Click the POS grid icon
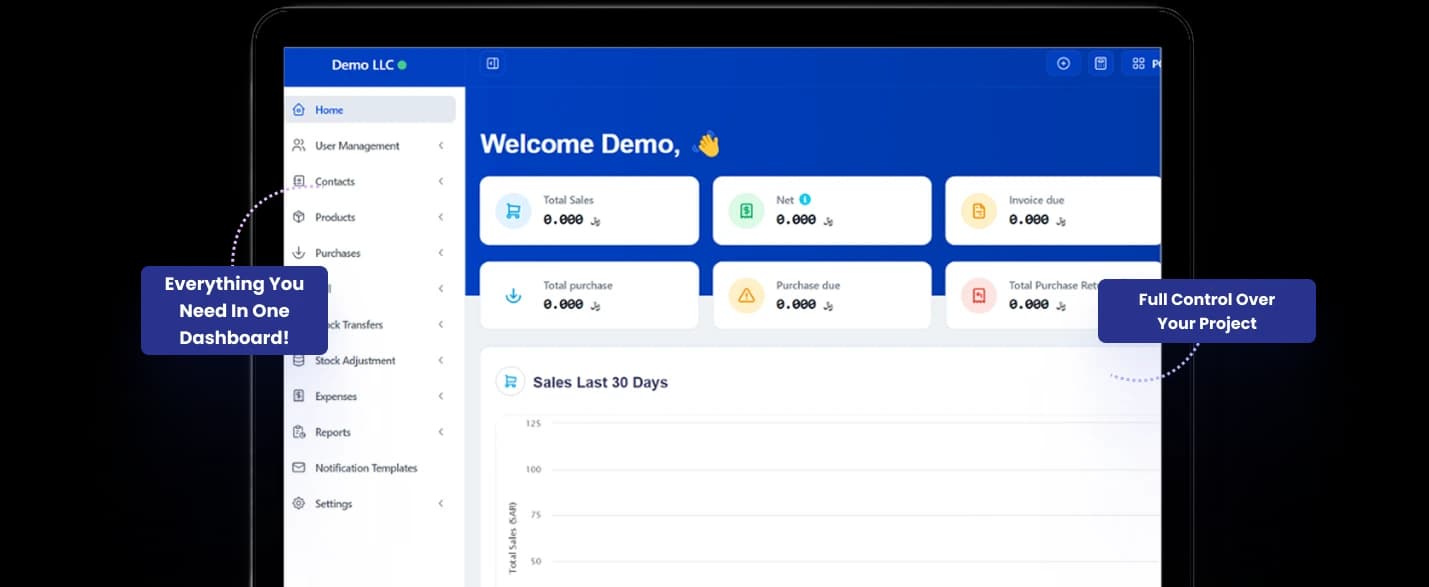Screen dimensions: 1429x587 click(x=1140, y=64)
